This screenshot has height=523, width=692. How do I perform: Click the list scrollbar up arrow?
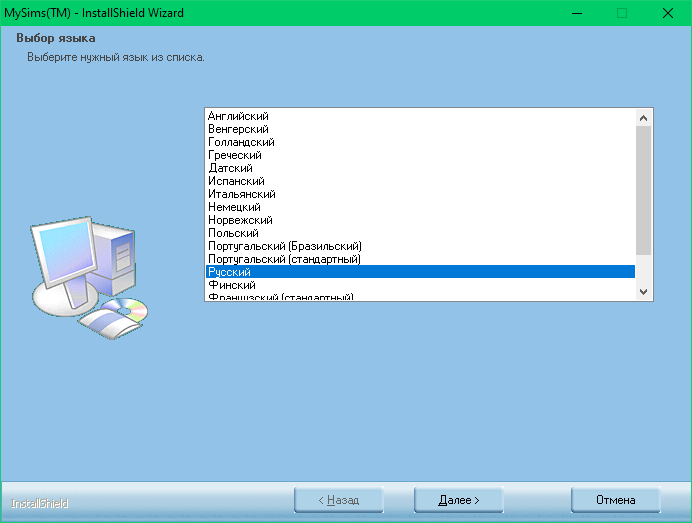click(x=643, y=118)
